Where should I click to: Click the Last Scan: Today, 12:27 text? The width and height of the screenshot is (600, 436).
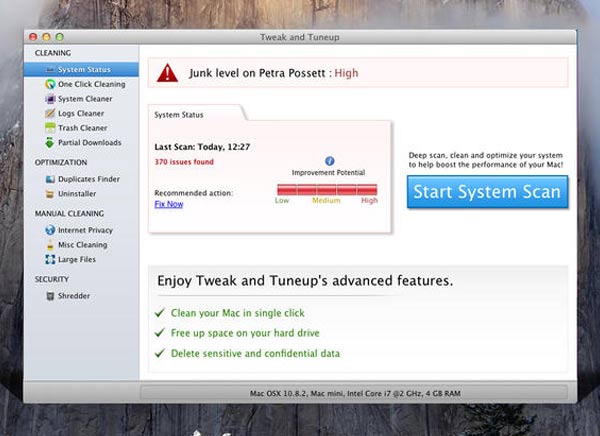[x=202, y=147]
